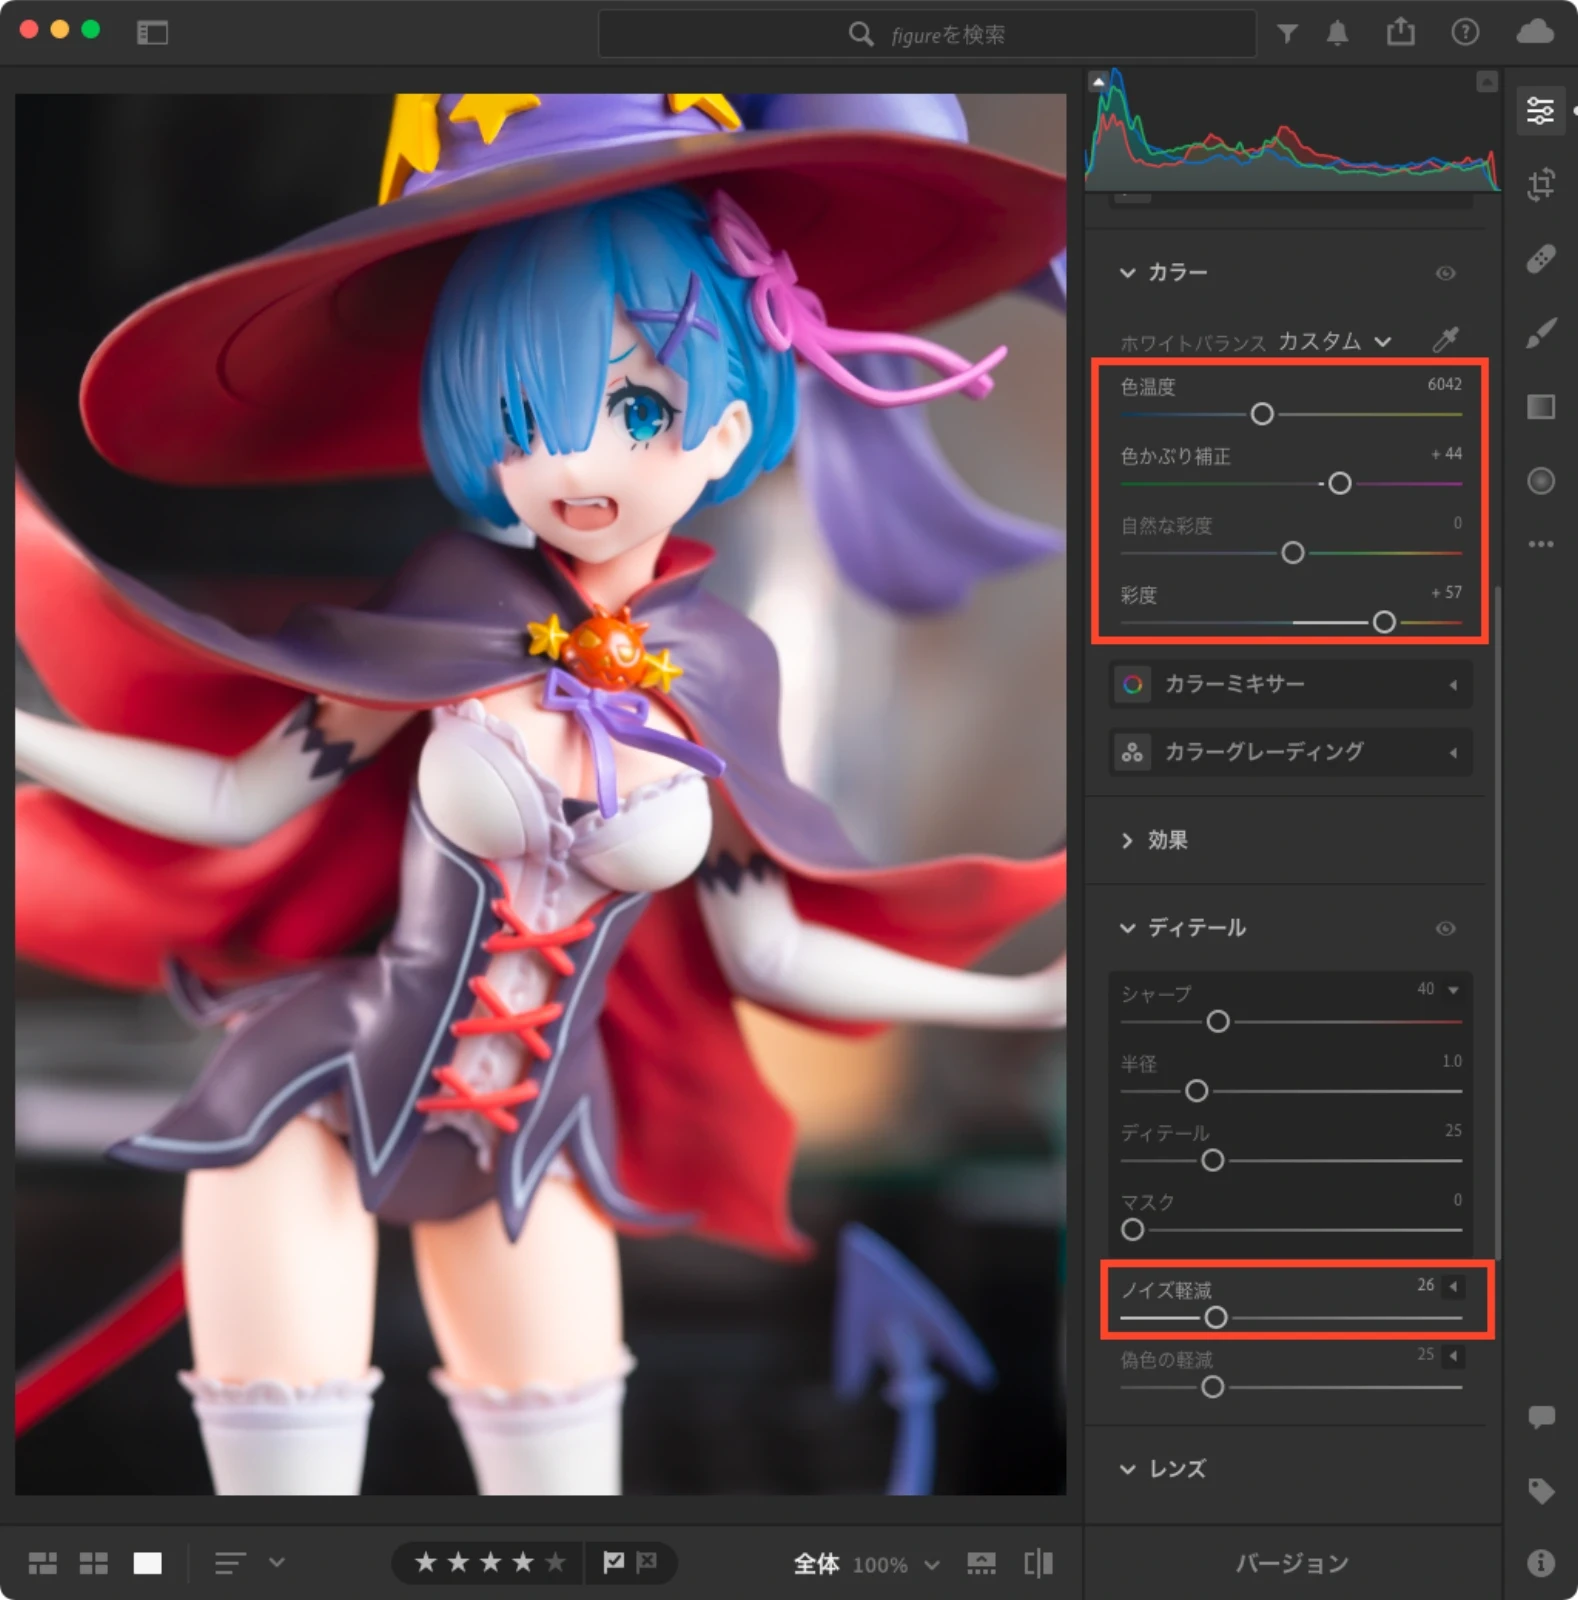Switch to square grid view
This screenshot has width=1578, height=1600.
click(94, 1563)
